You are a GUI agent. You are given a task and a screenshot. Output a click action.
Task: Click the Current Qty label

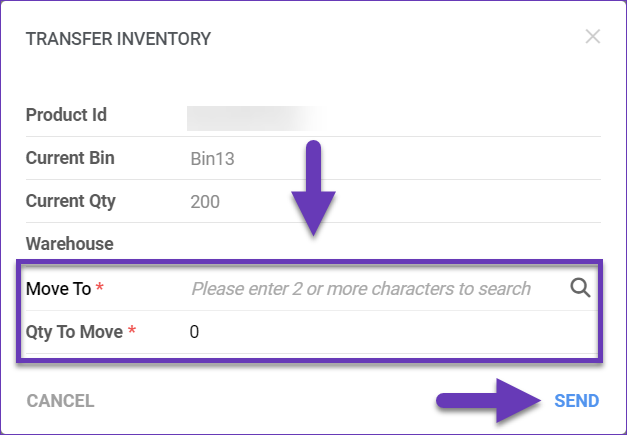(71, 201)
